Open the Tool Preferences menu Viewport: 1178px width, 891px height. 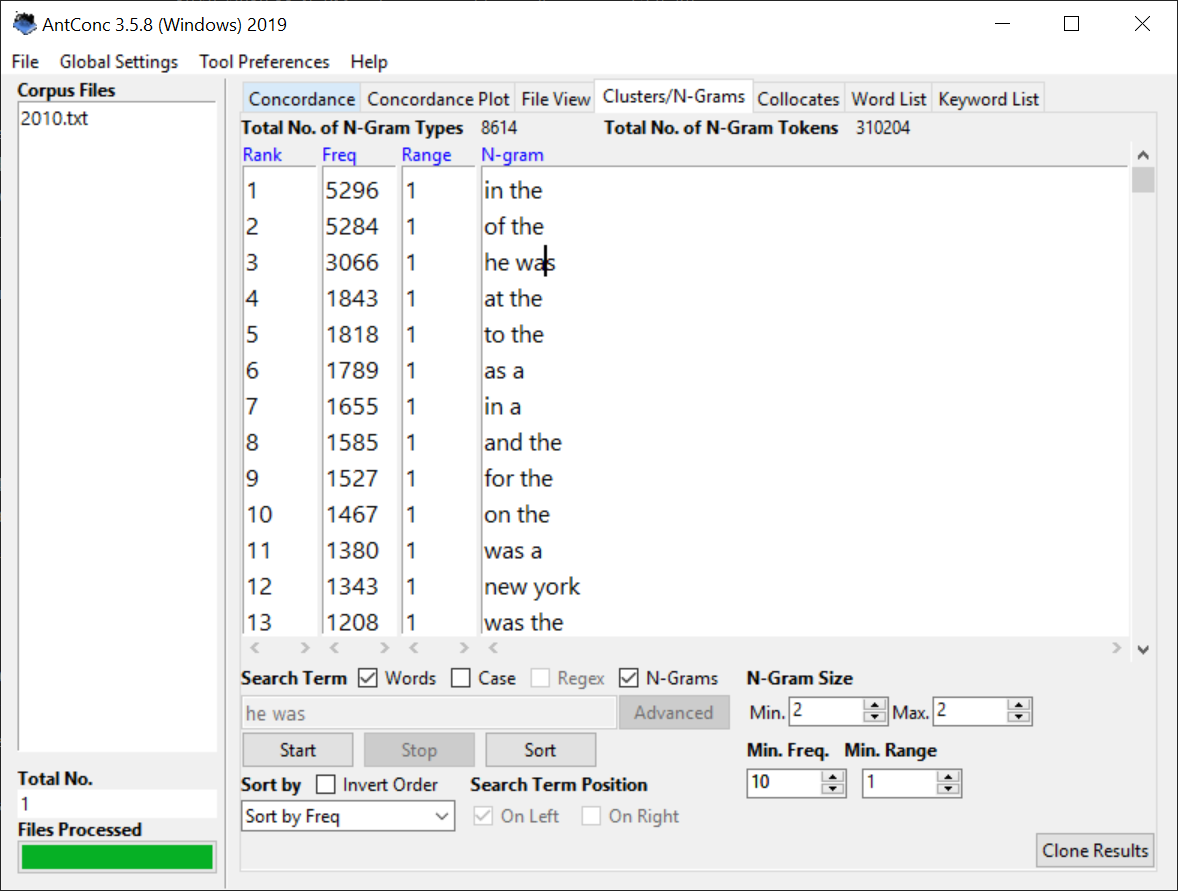click(264, 62)
